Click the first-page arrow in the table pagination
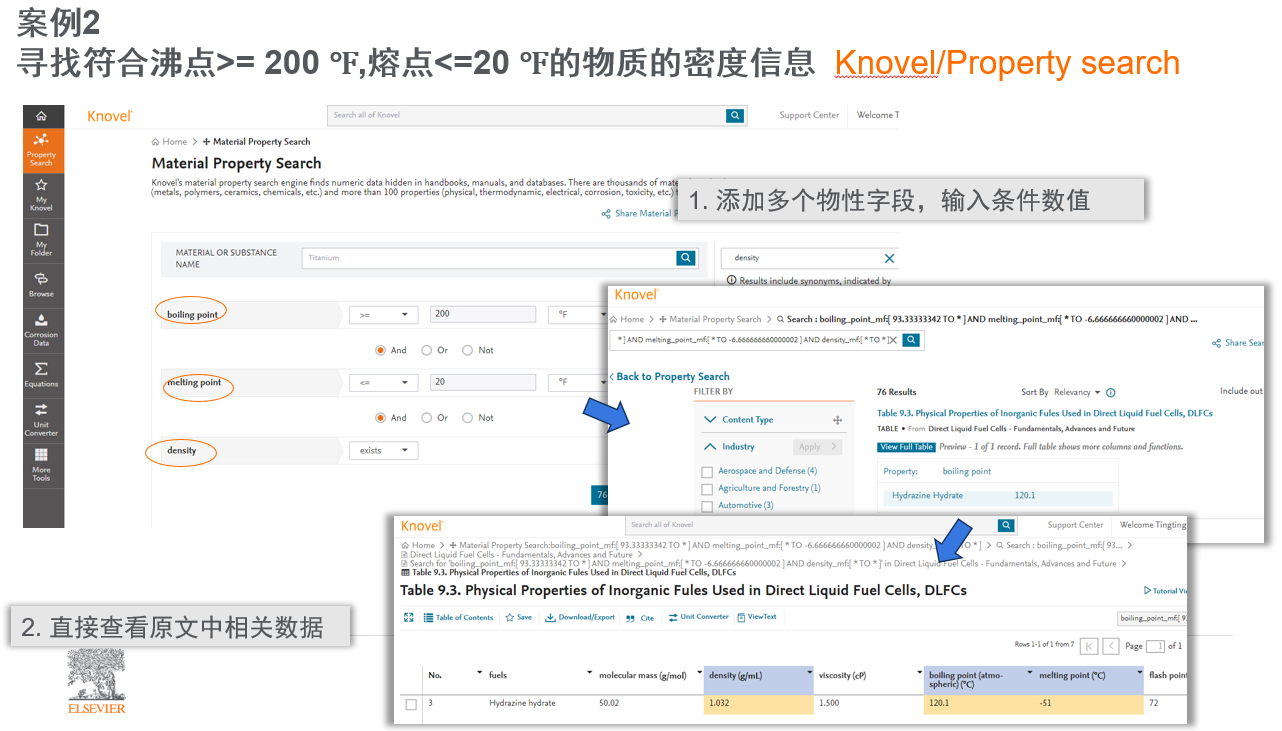 (x=1089, y=646)
